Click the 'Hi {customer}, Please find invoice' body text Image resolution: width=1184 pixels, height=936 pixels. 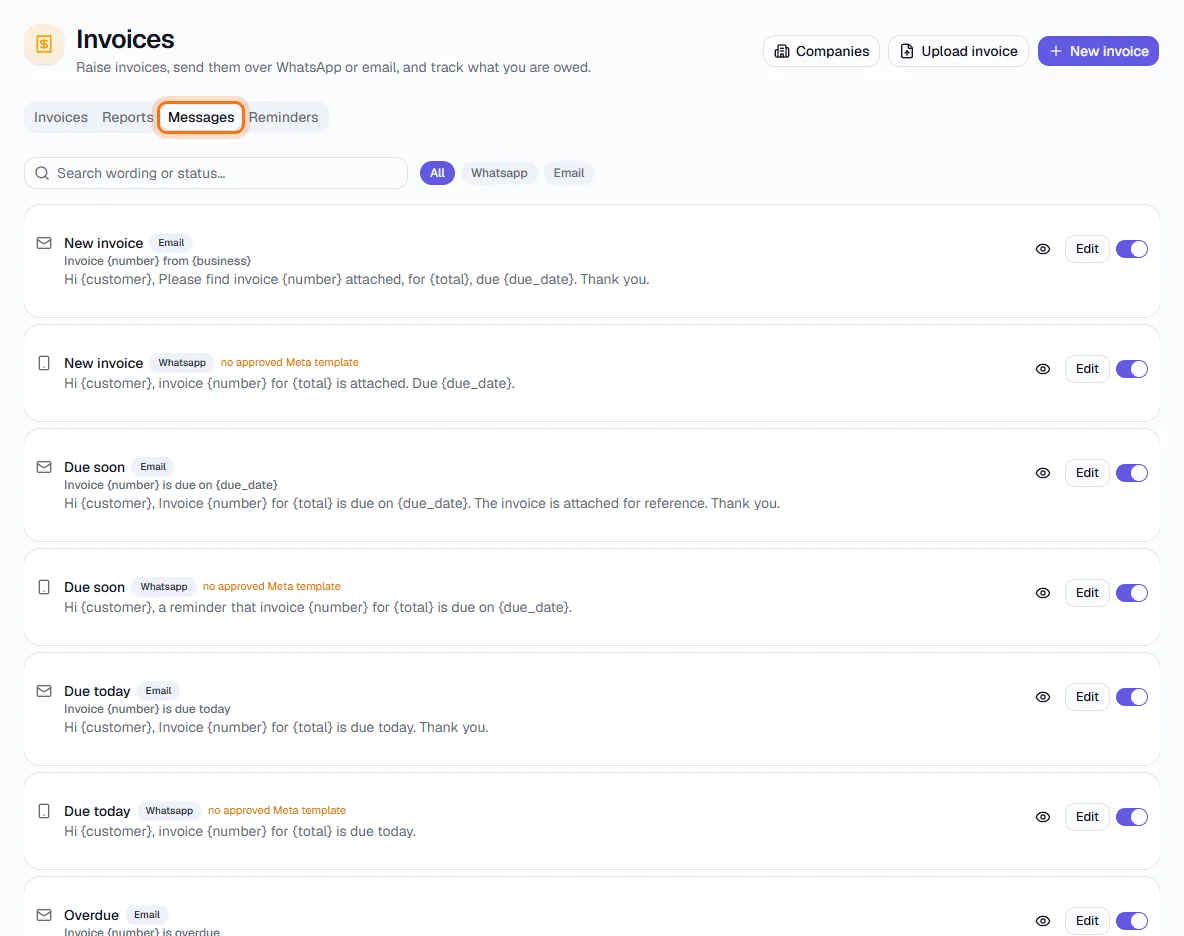[x=356, y=279]
